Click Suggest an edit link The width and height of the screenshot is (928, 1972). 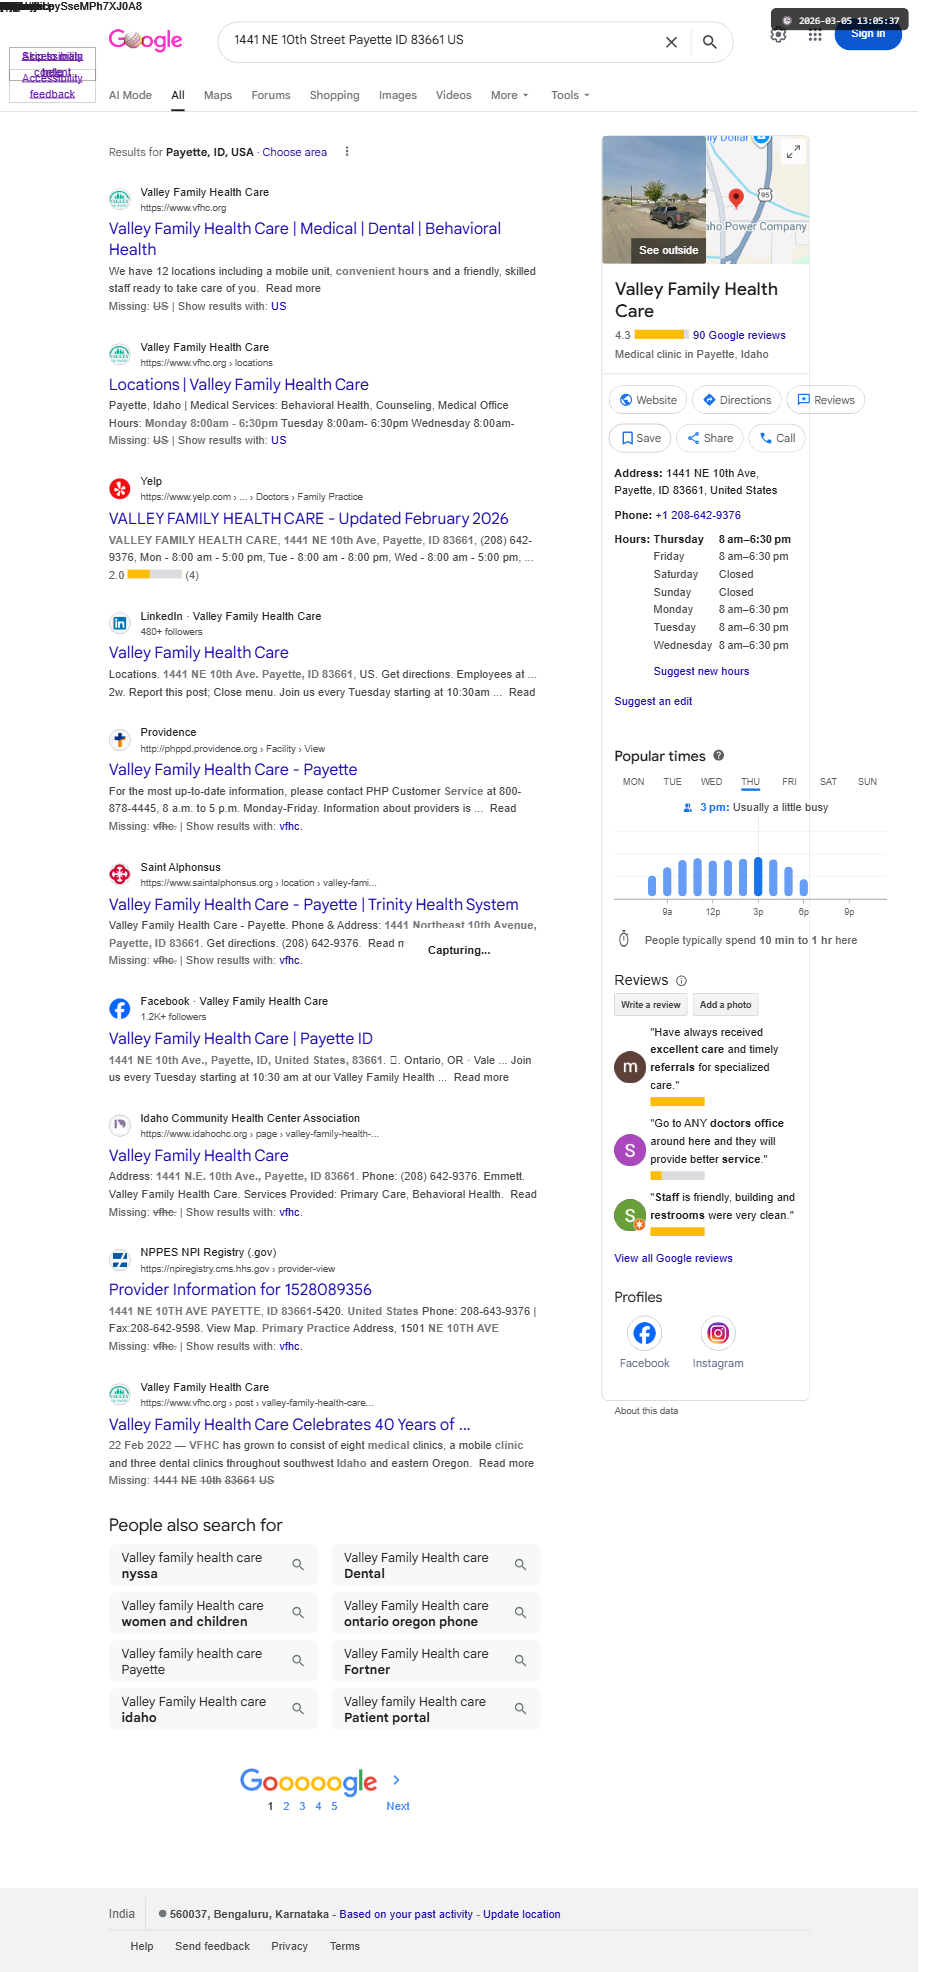tap(653, 702)
